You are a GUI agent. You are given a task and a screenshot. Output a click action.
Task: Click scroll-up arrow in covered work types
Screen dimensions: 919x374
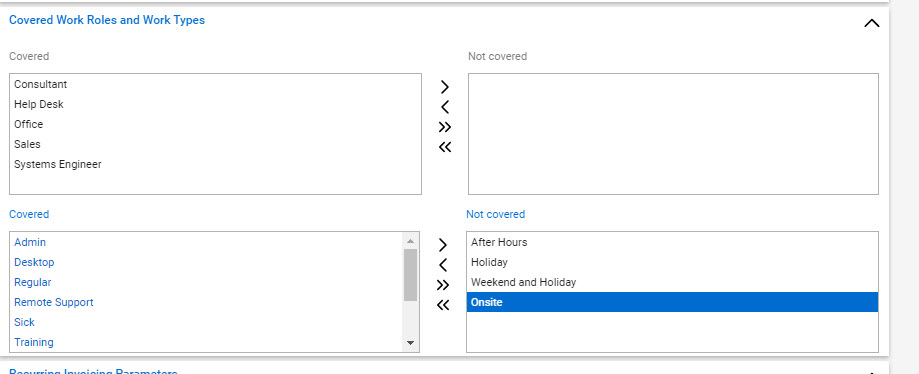pyautogui.click(x=410, y=241)
